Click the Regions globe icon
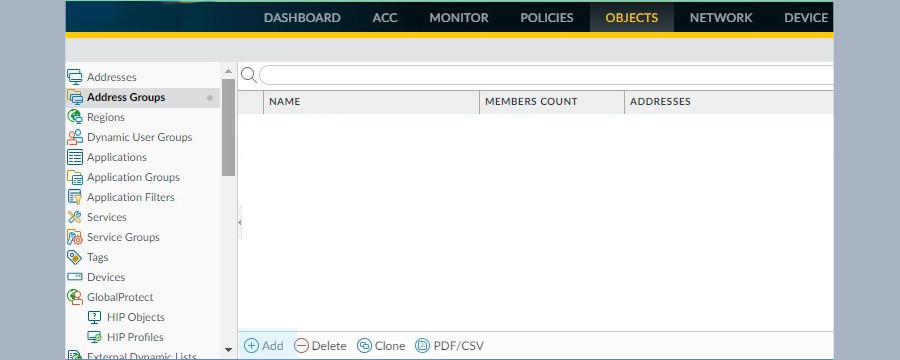Screen dimensions: 900x360 (x=75, y=117)
